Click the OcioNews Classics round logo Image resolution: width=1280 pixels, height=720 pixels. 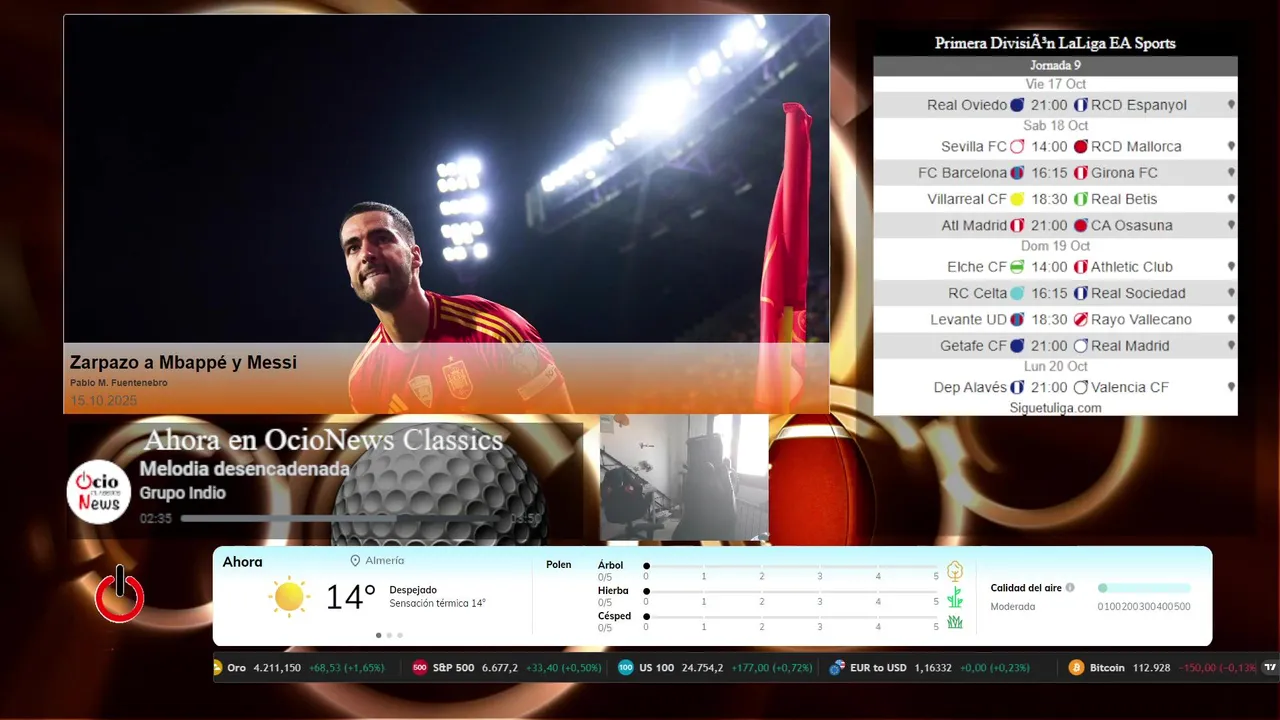99,492
